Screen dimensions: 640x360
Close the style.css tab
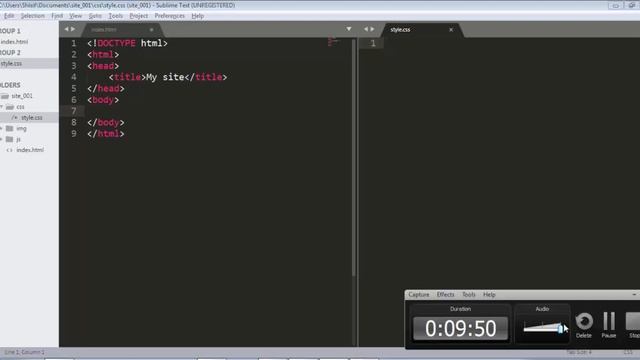(x=451, y=29)
